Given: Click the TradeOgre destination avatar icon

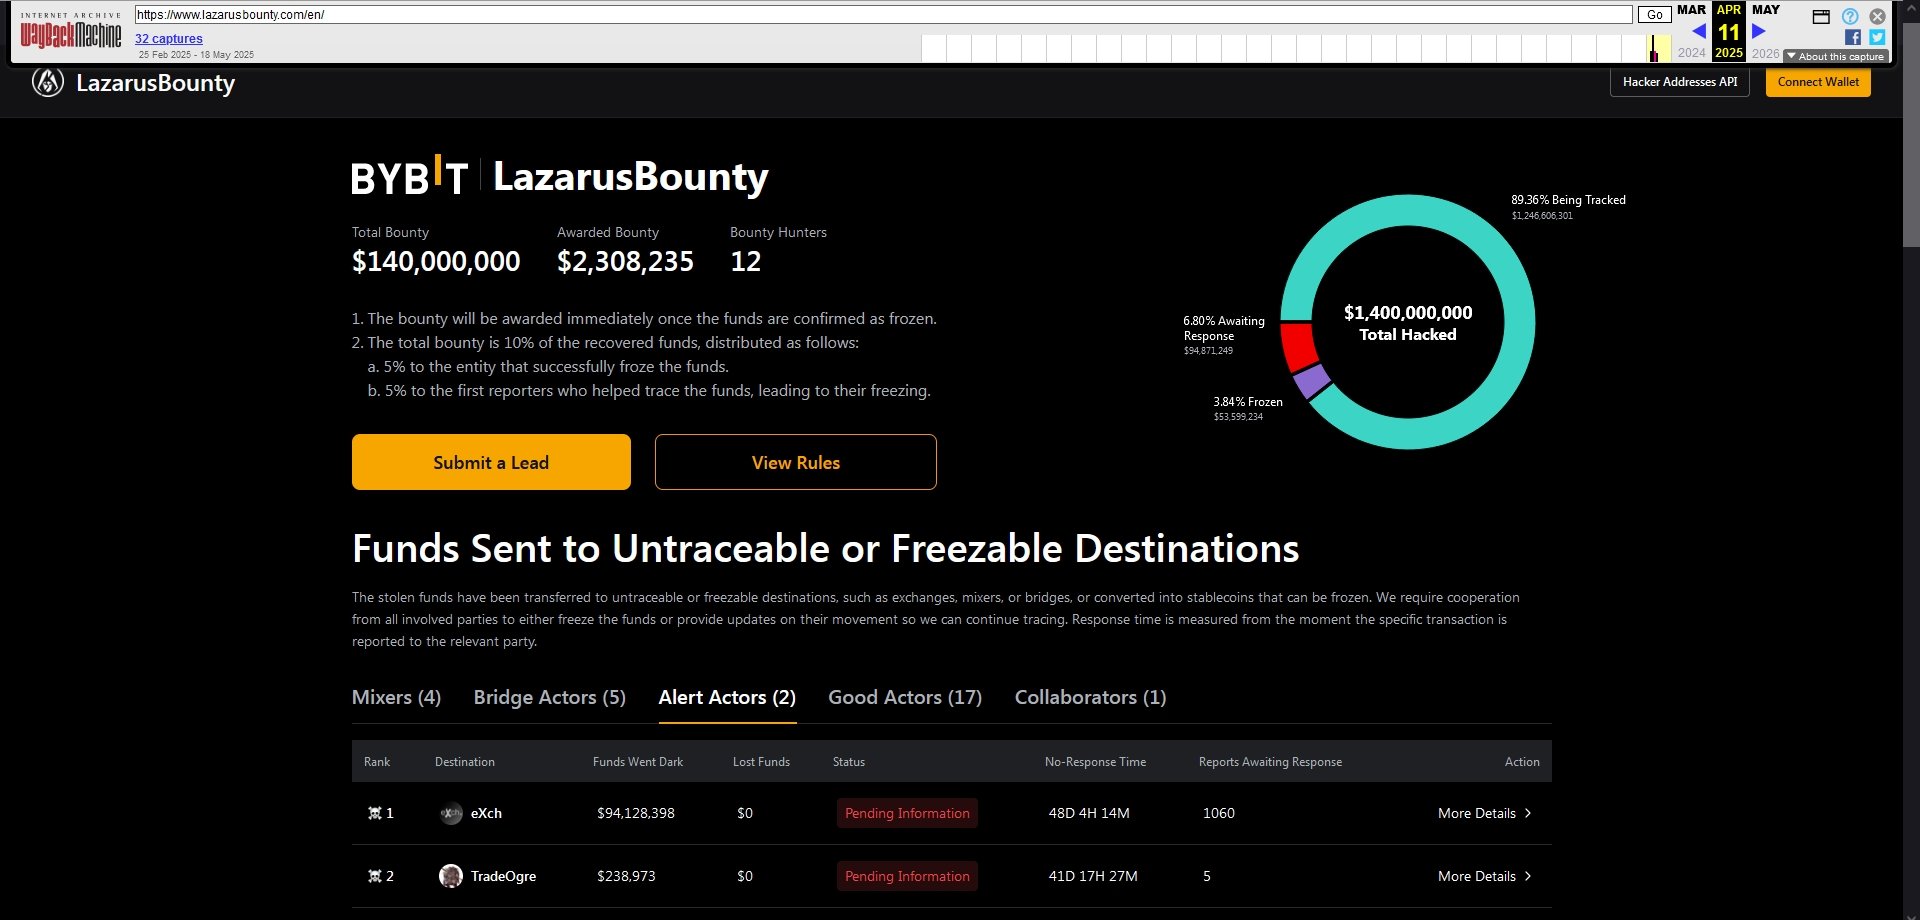Looking at the screenshot, I should coord(451,876).
